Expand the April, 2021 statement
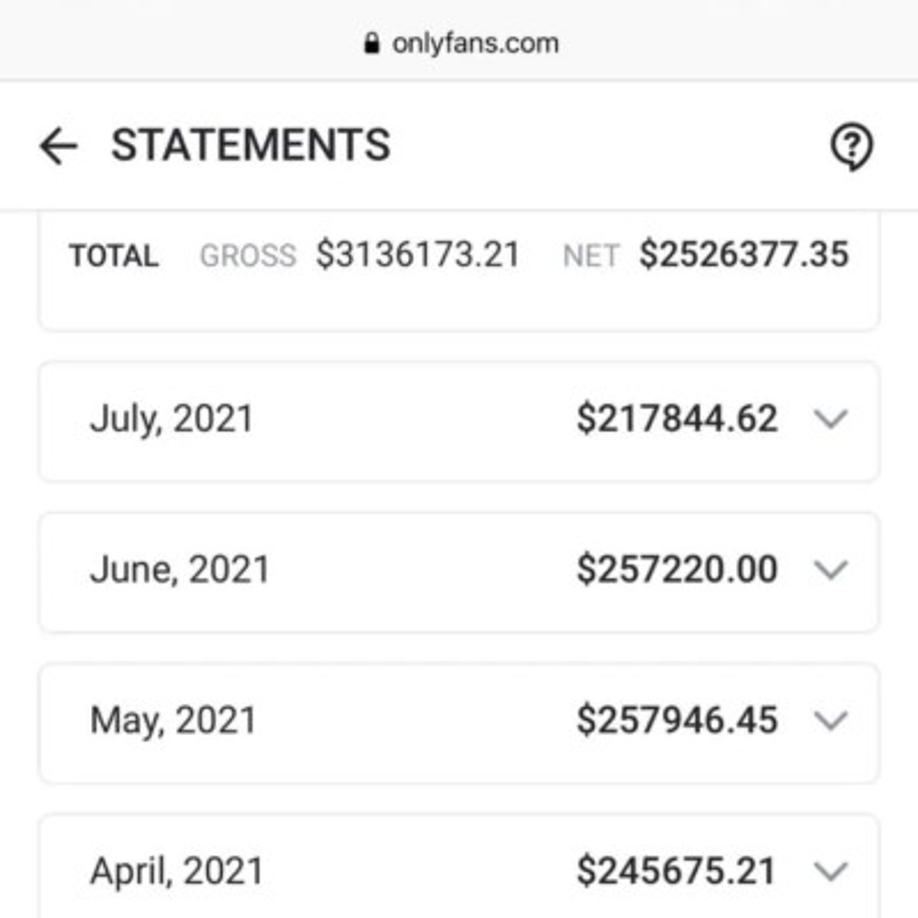This screenshot has height=918, width=918. pyautogui.click(x=831, y=872)
